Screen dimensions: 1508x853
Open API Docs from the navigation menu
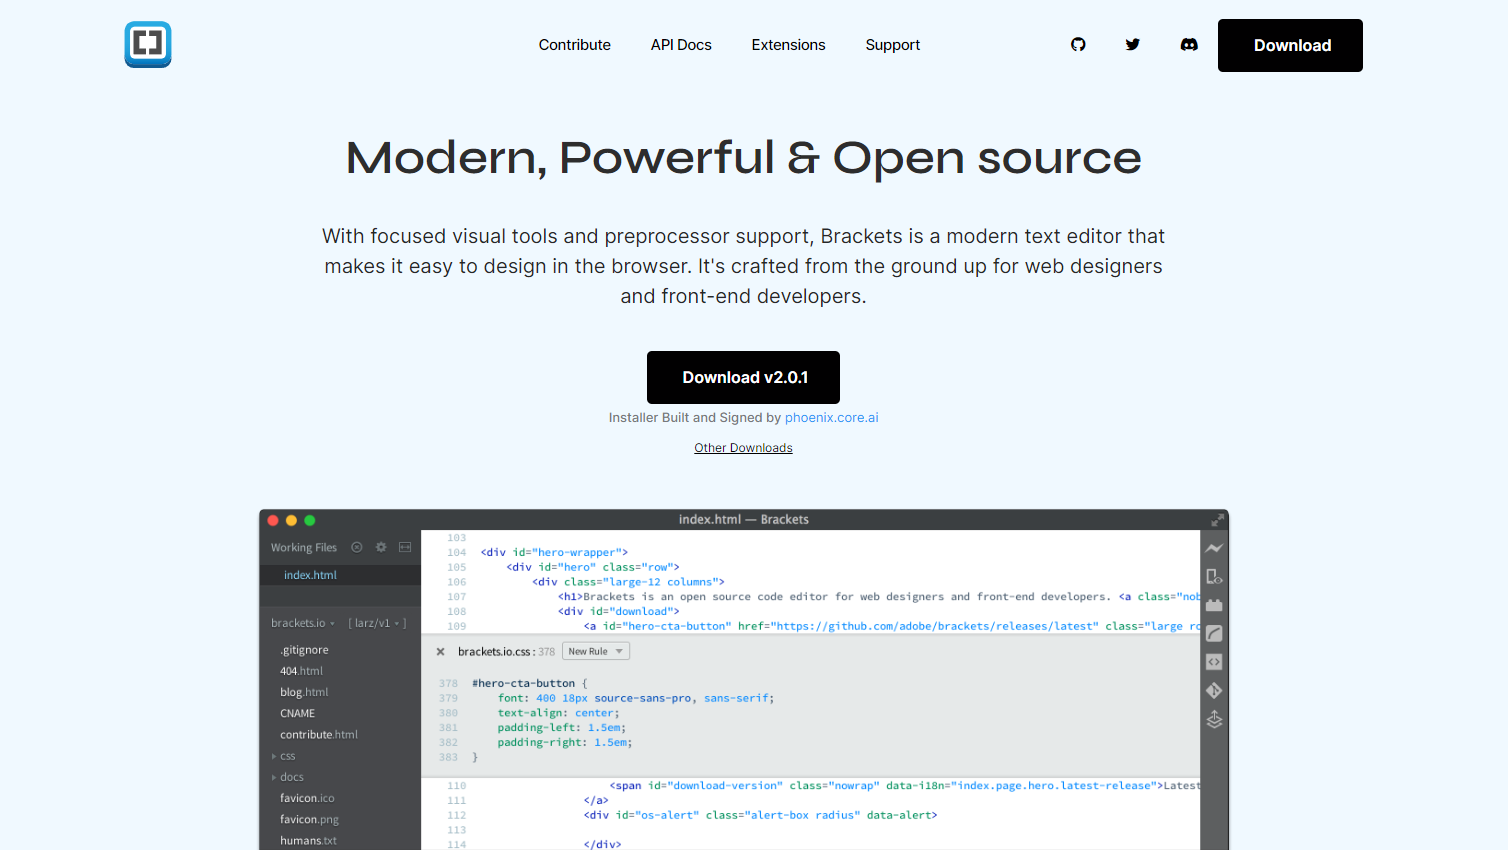(681, 44)
